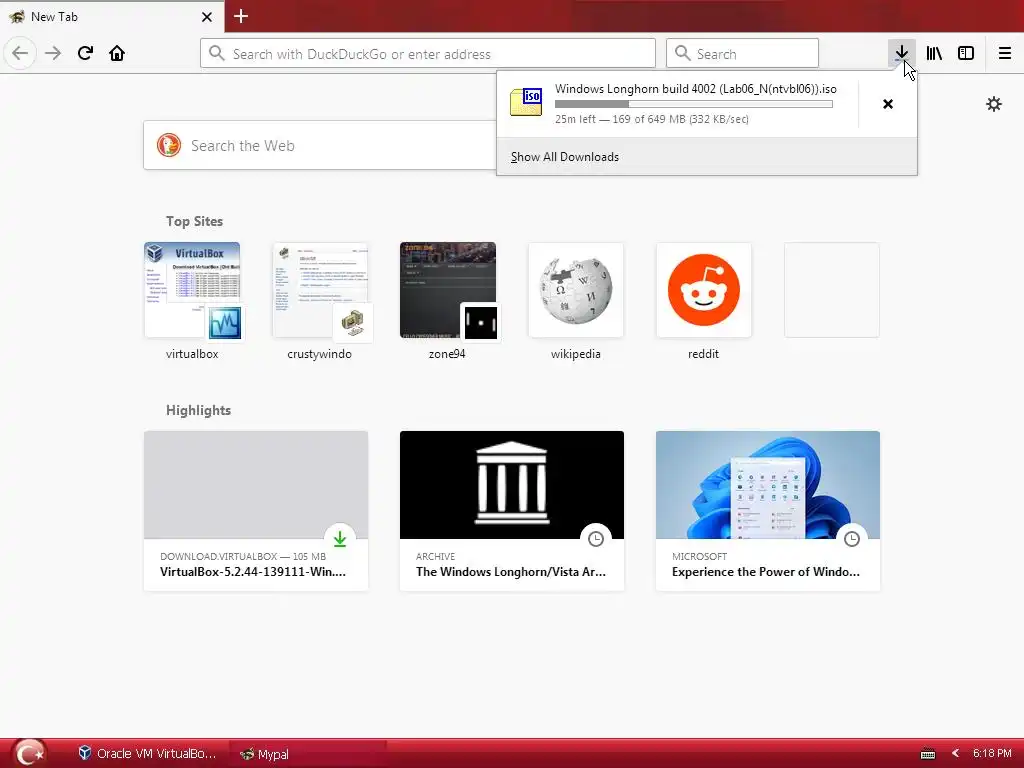Image resolution: width=1024 pixels, height=768 pixels.
Task: Click the Top Sites section heading
Action: tap(194, 221)
